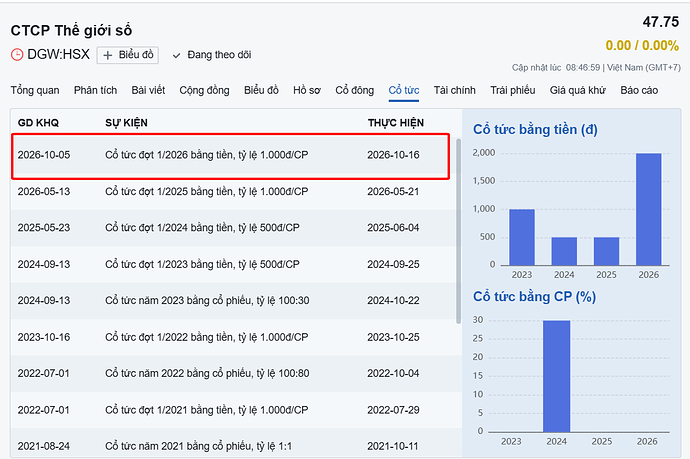Select the Cổ tức tab
690x459 pixels.
404,90
